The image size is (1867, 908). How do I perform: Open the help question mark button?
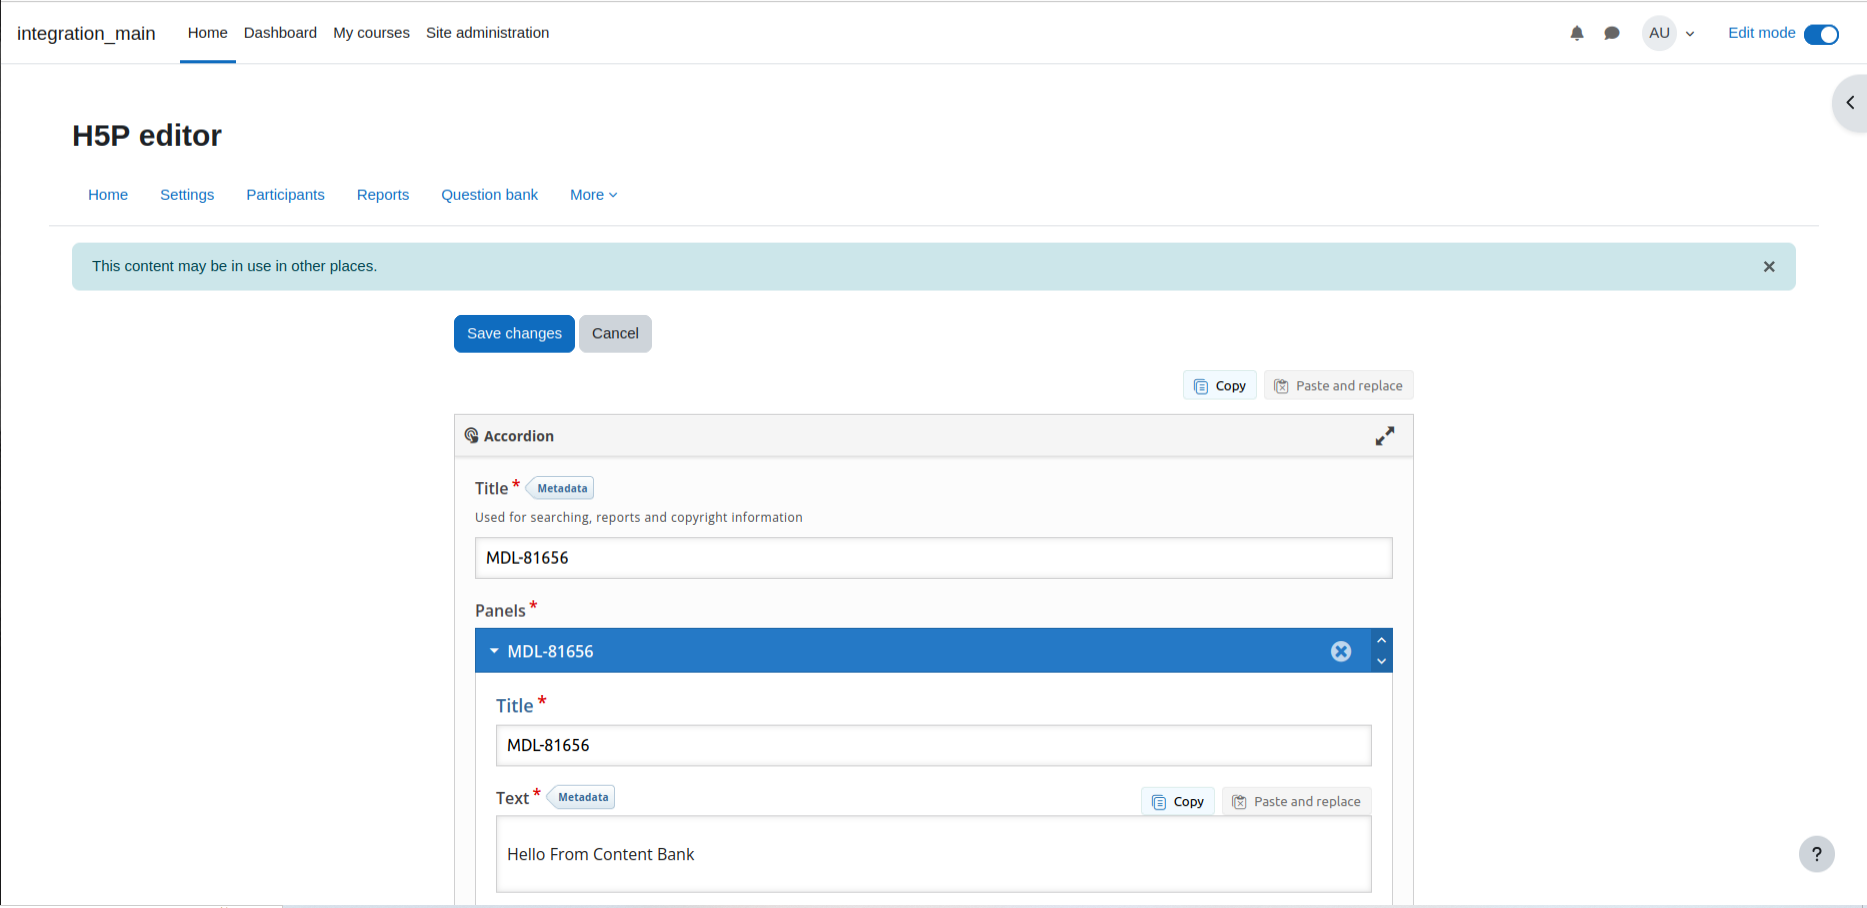(x=1817, y=854)
